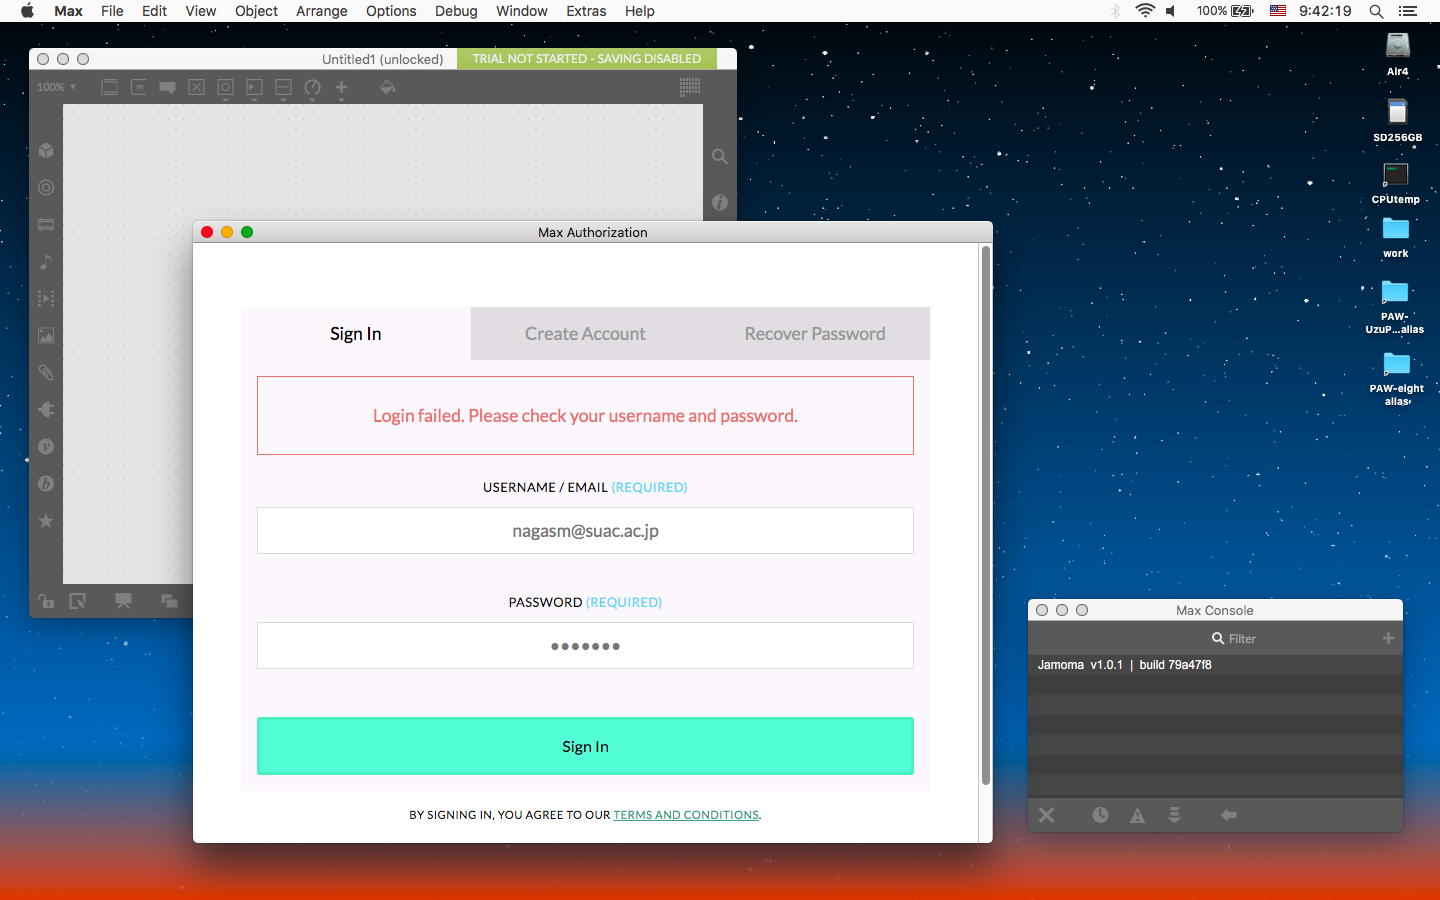Open the 100% zoom level dropdown

(57, 87)
